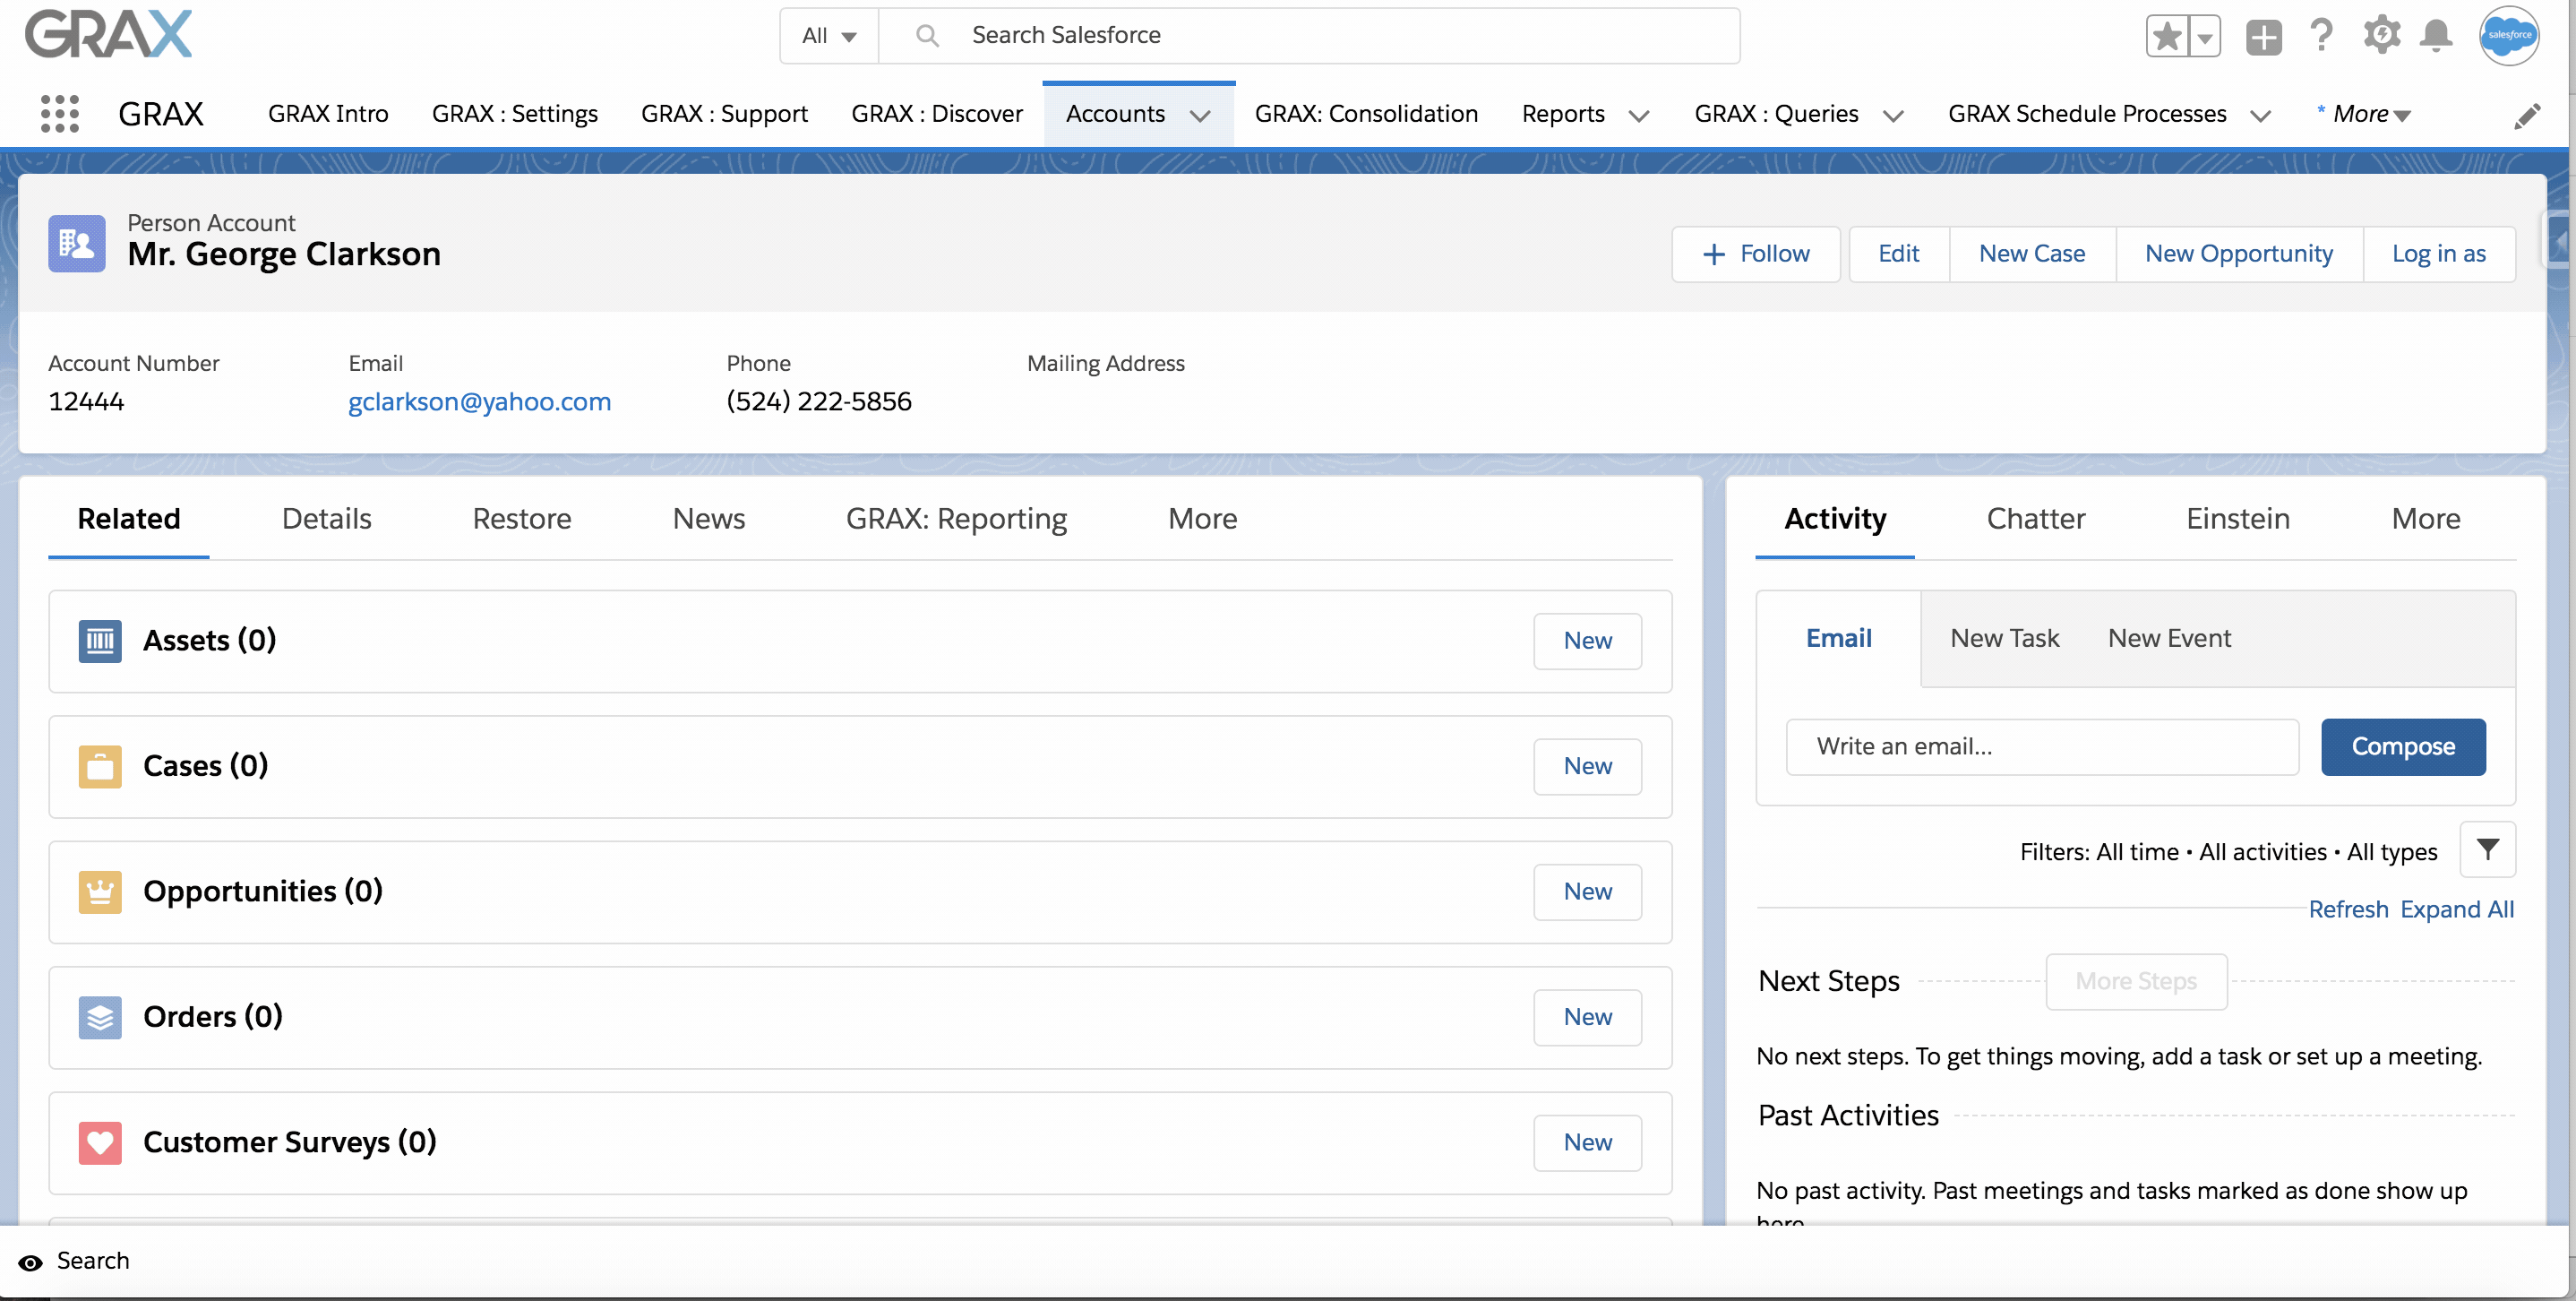Click the Write an email field
The height and width of the screenshot is (1301, 2576).
(2042, 747)
